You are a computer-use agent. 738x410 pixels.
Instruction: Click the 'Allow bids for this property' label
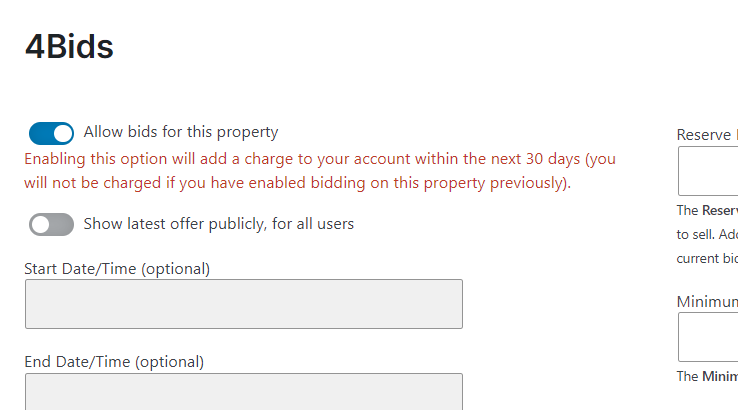[x=181, y=132]
